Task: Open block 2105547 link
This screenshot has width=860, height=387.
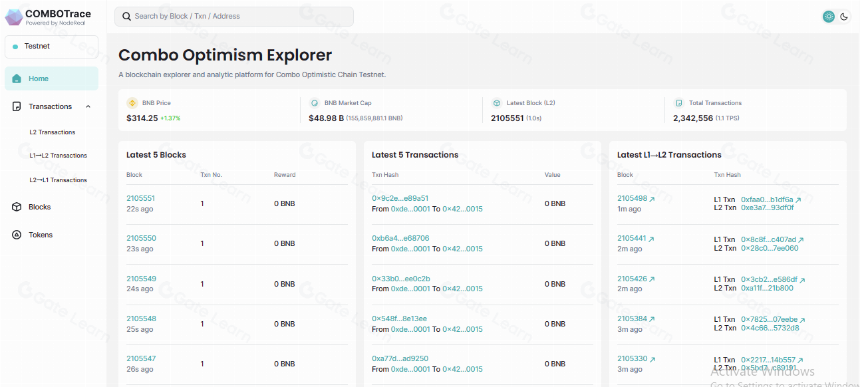Action: tap(141, 358)
